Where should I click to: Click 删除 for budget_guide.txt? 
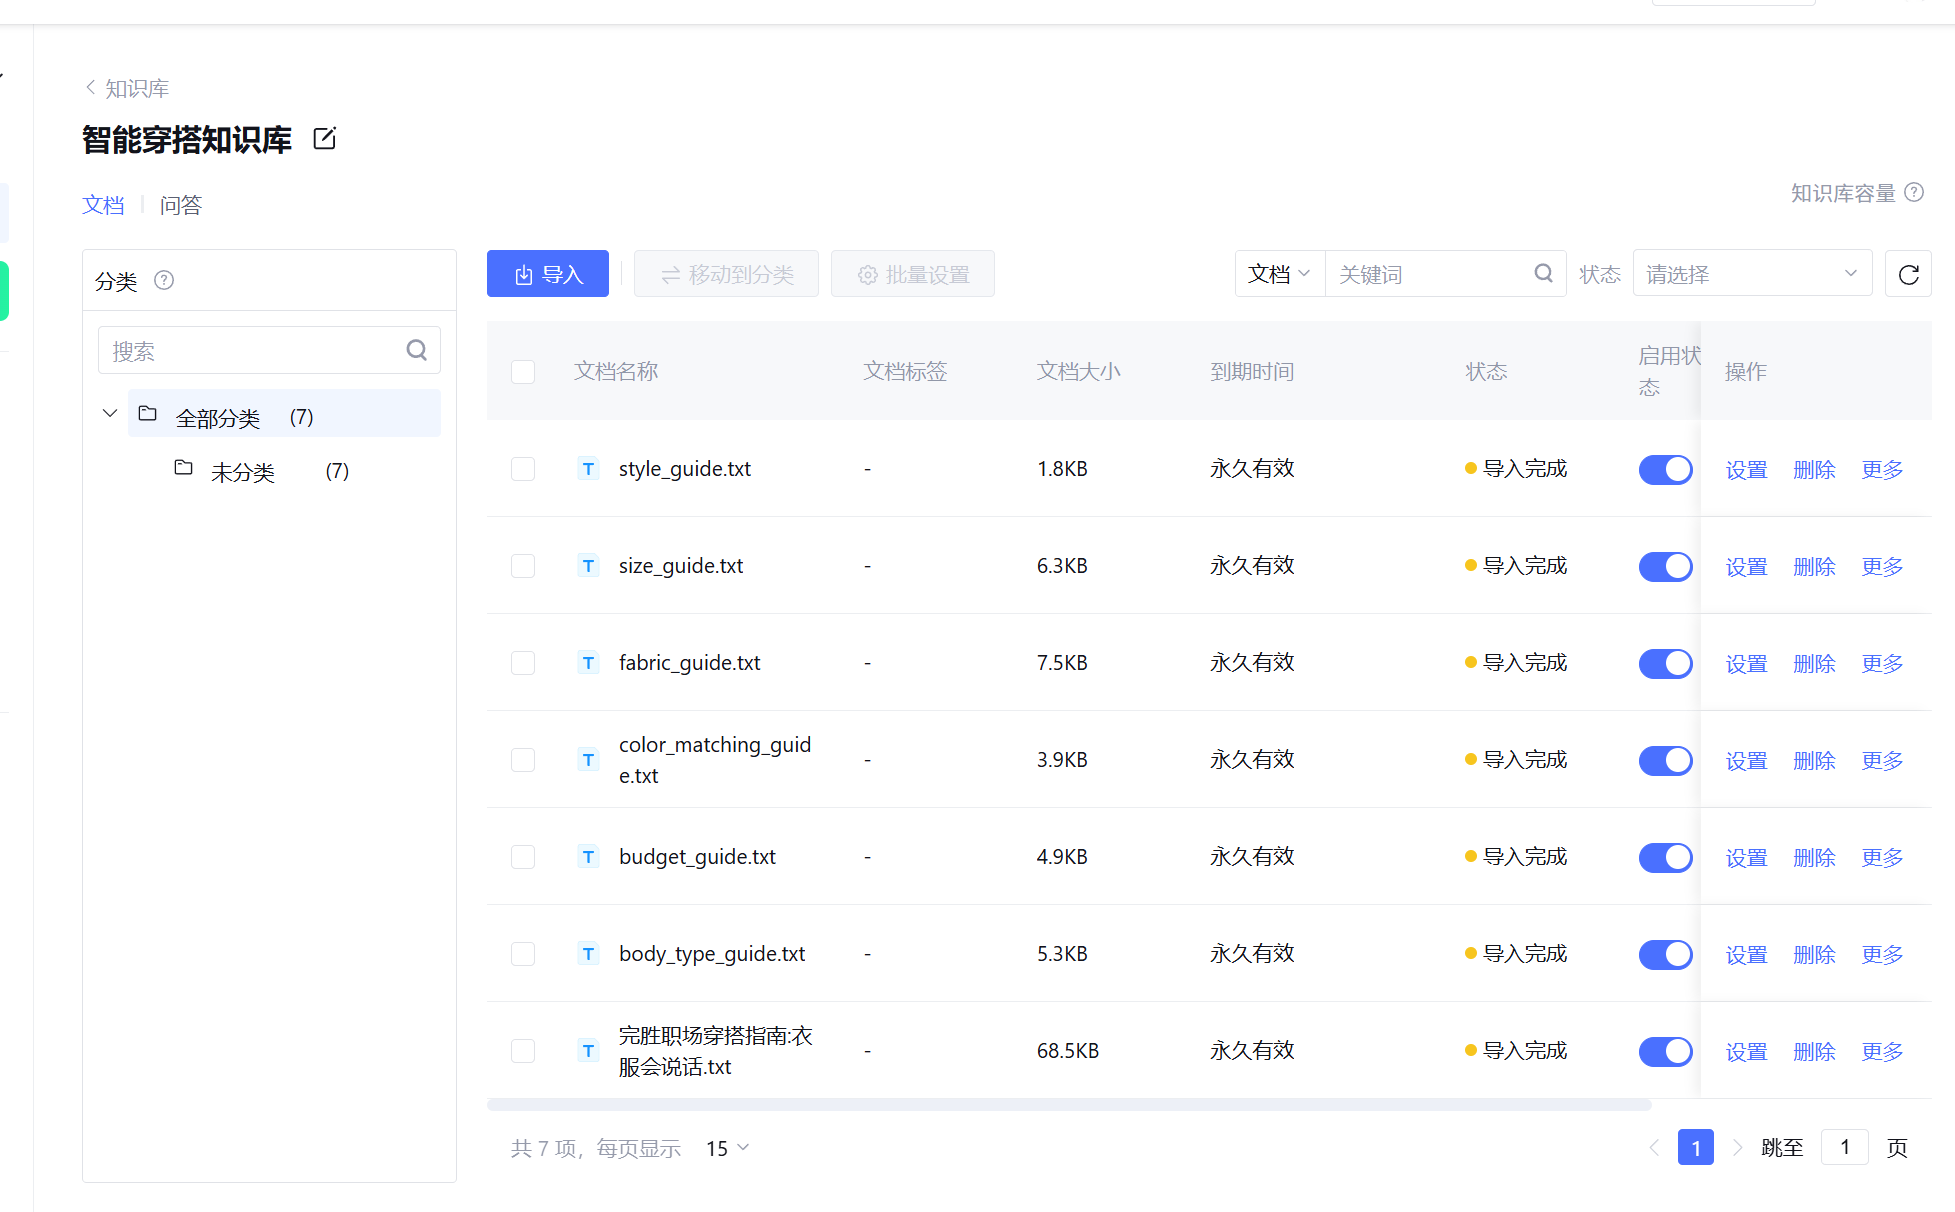pyautogui.click(x=1814, y=857)
